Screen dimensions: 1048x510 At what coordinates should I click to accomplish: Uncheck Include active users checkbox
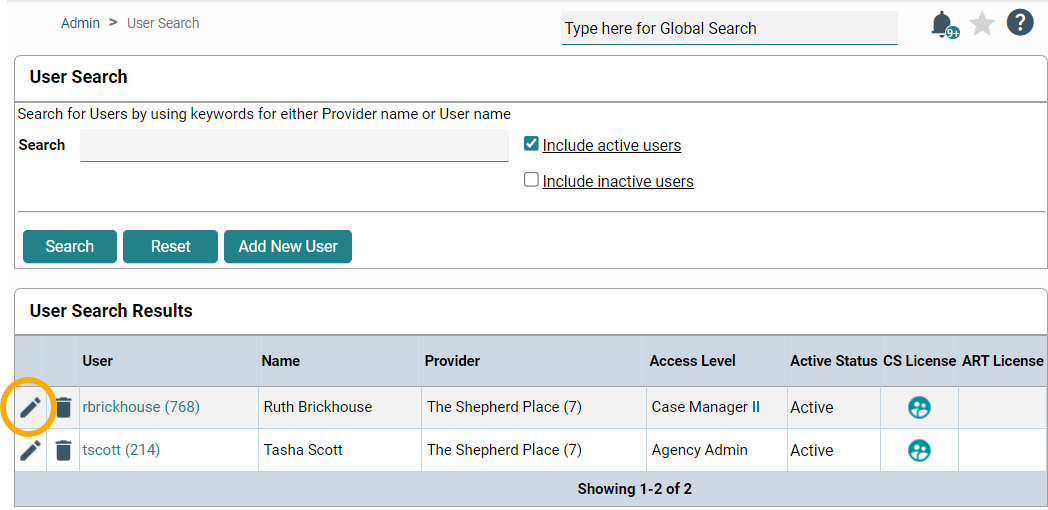[531, 144]
